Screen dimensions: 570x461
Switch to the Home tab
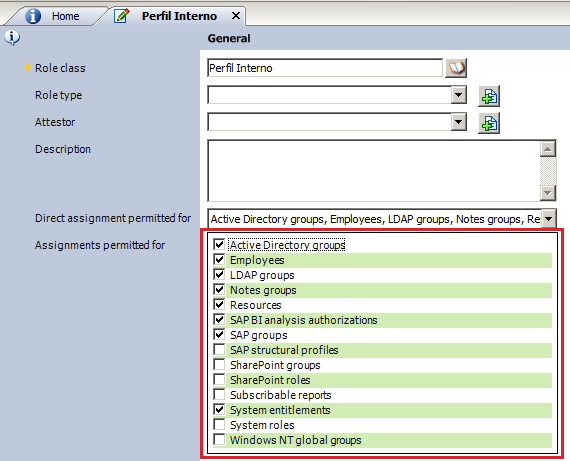(x=65, y=16)
